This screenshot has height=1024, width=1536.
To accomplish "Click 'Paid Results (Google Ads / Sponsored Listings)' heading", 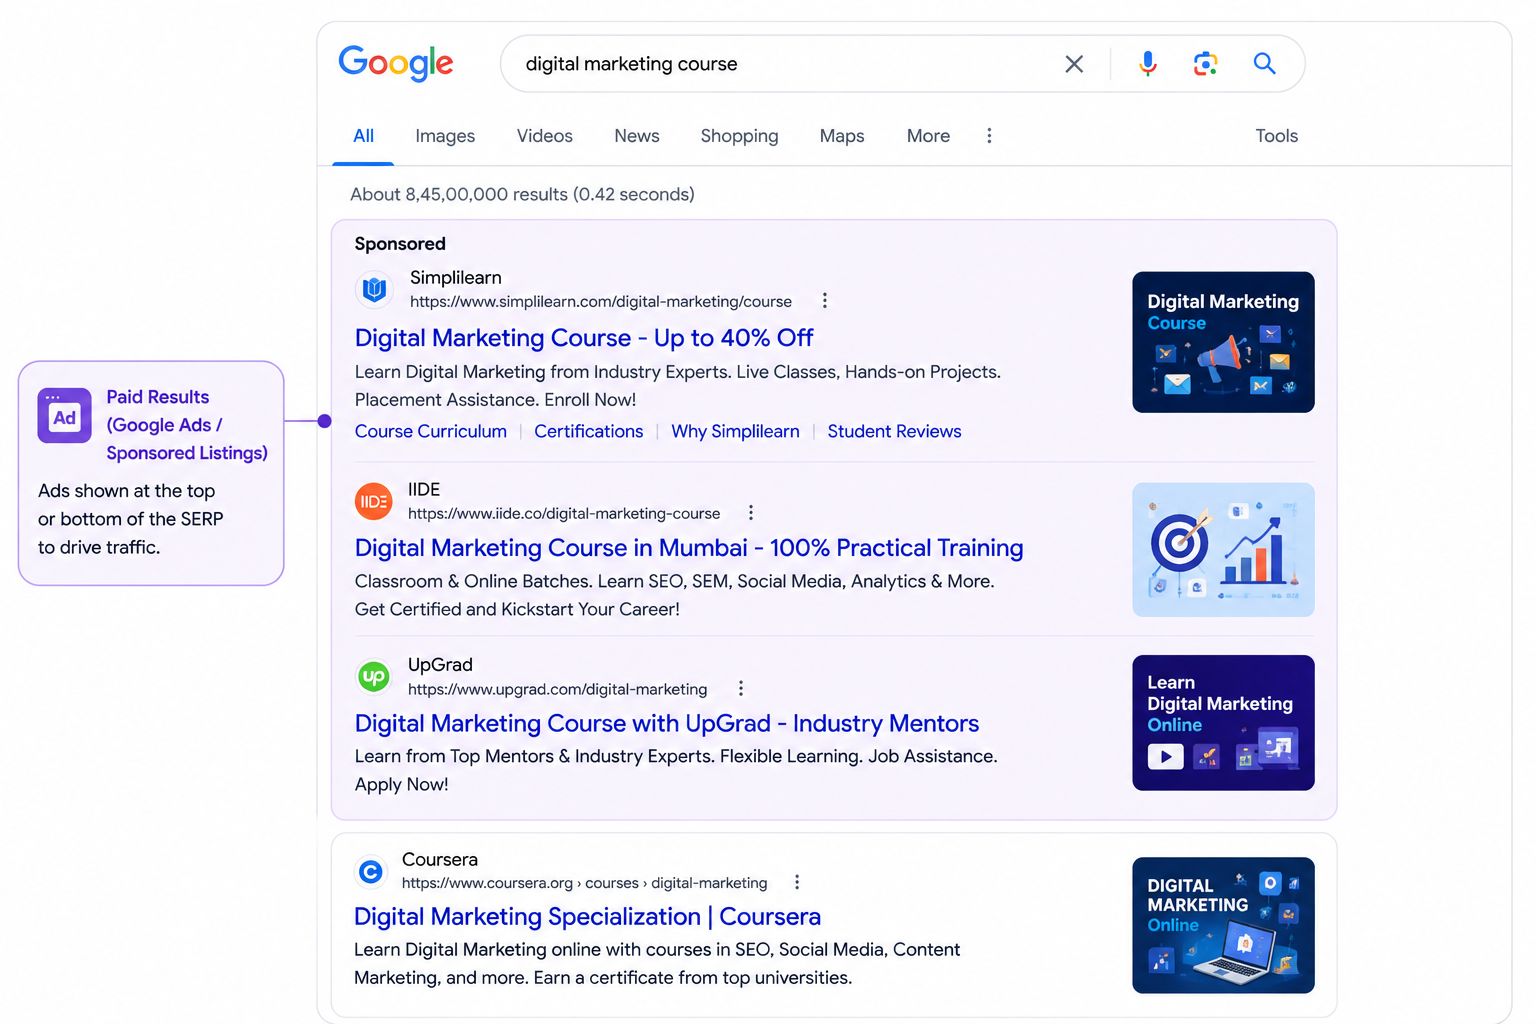I will pyautogui.click(x=187, y=425).
